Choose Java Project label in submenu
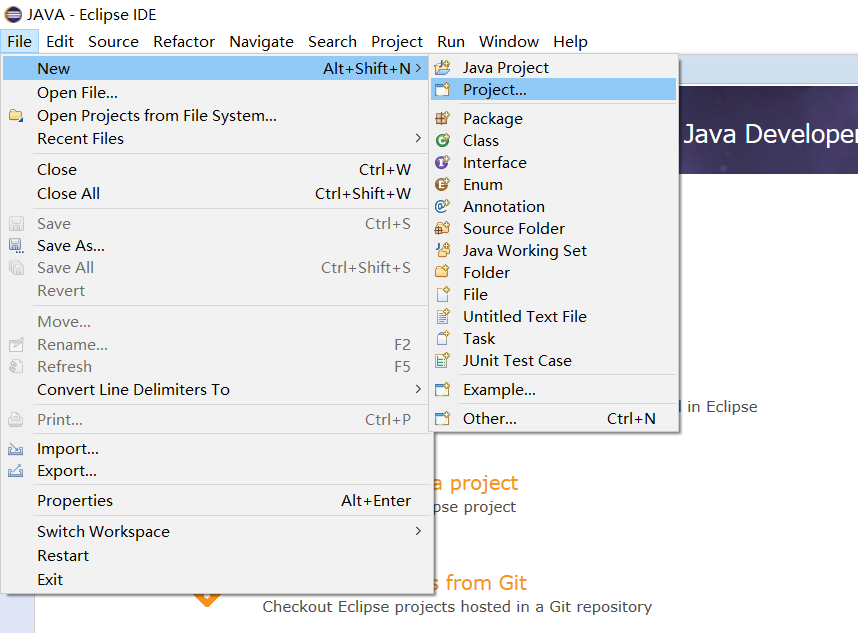 (x=506, y=67)
